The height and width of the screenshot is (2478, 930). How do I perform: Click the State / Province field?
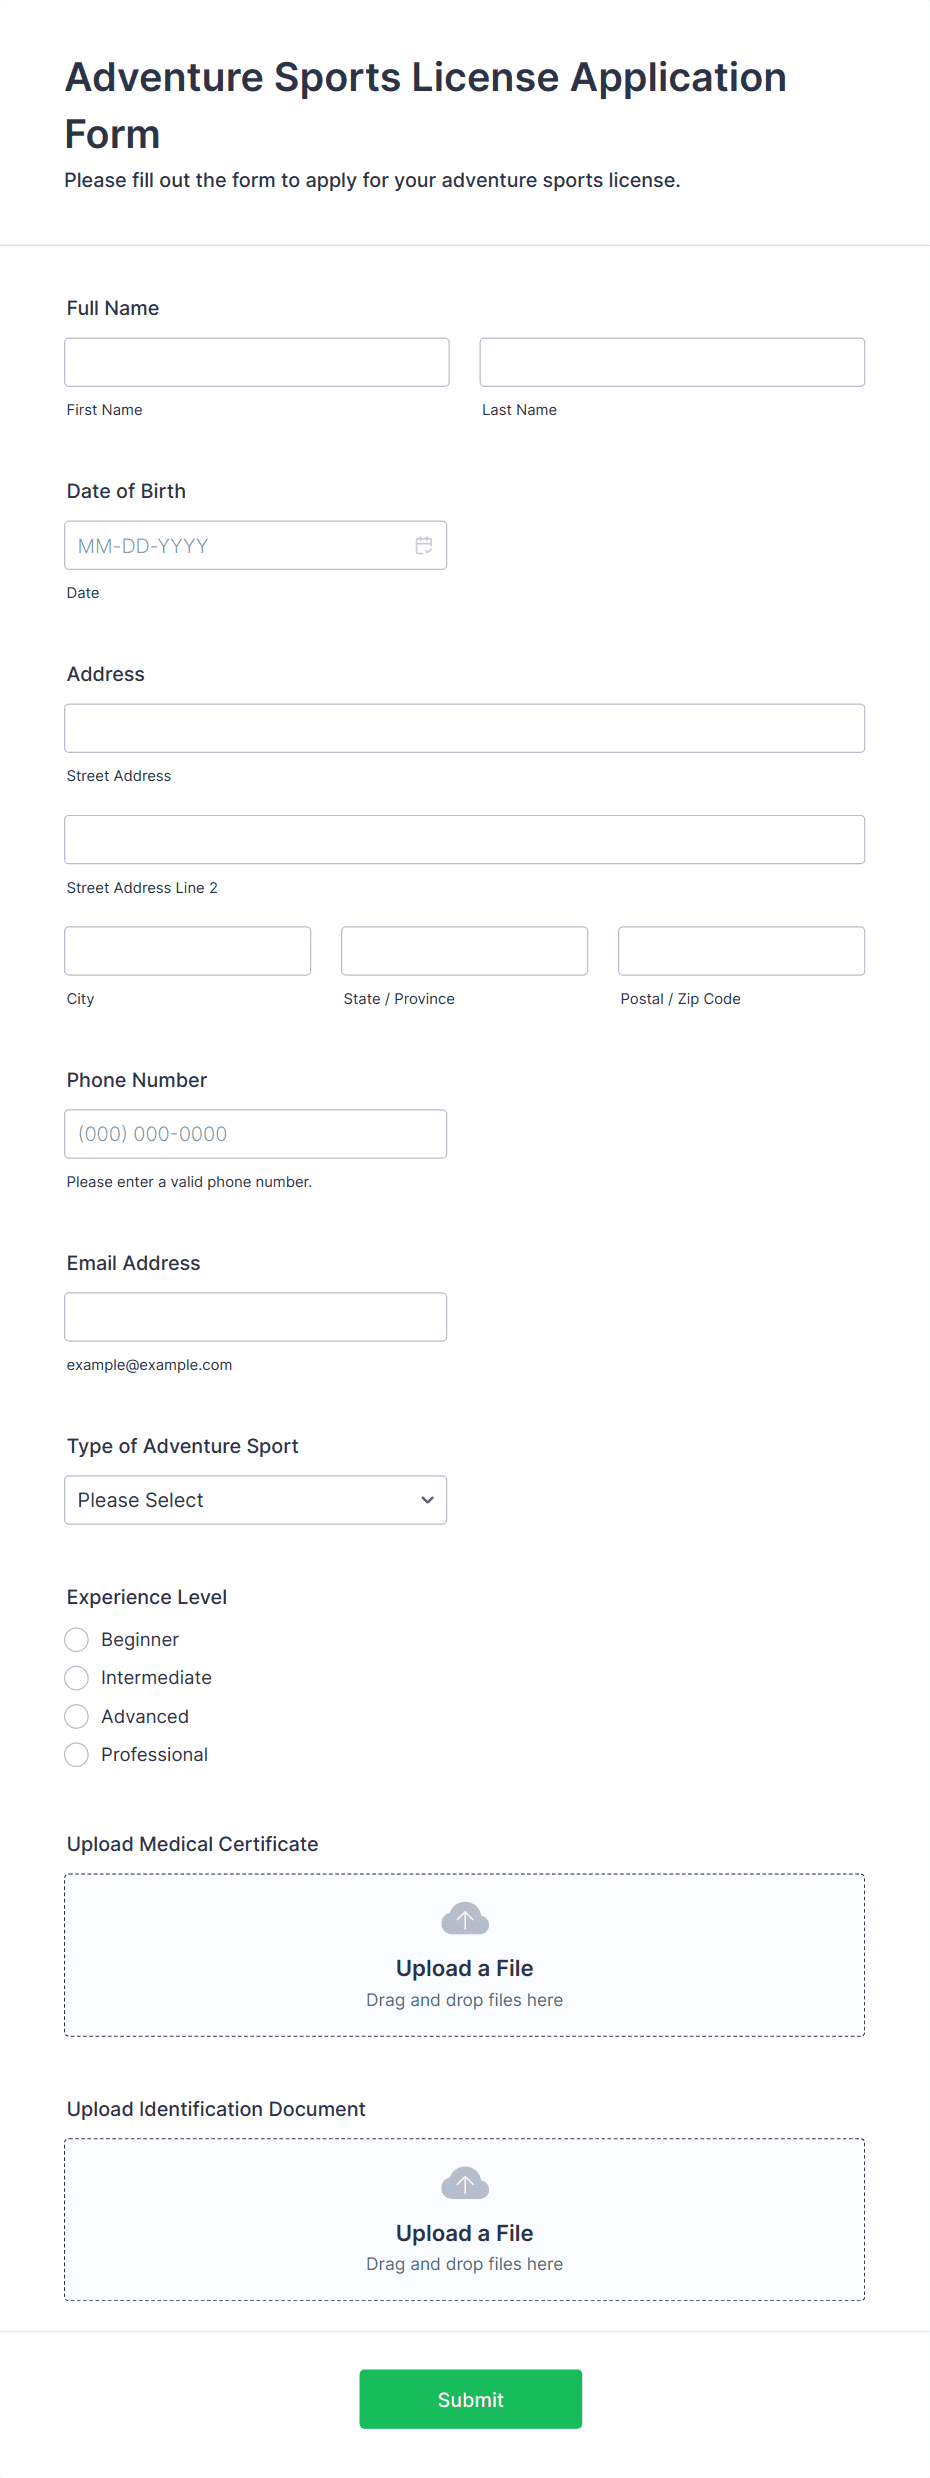click(465, 951)
